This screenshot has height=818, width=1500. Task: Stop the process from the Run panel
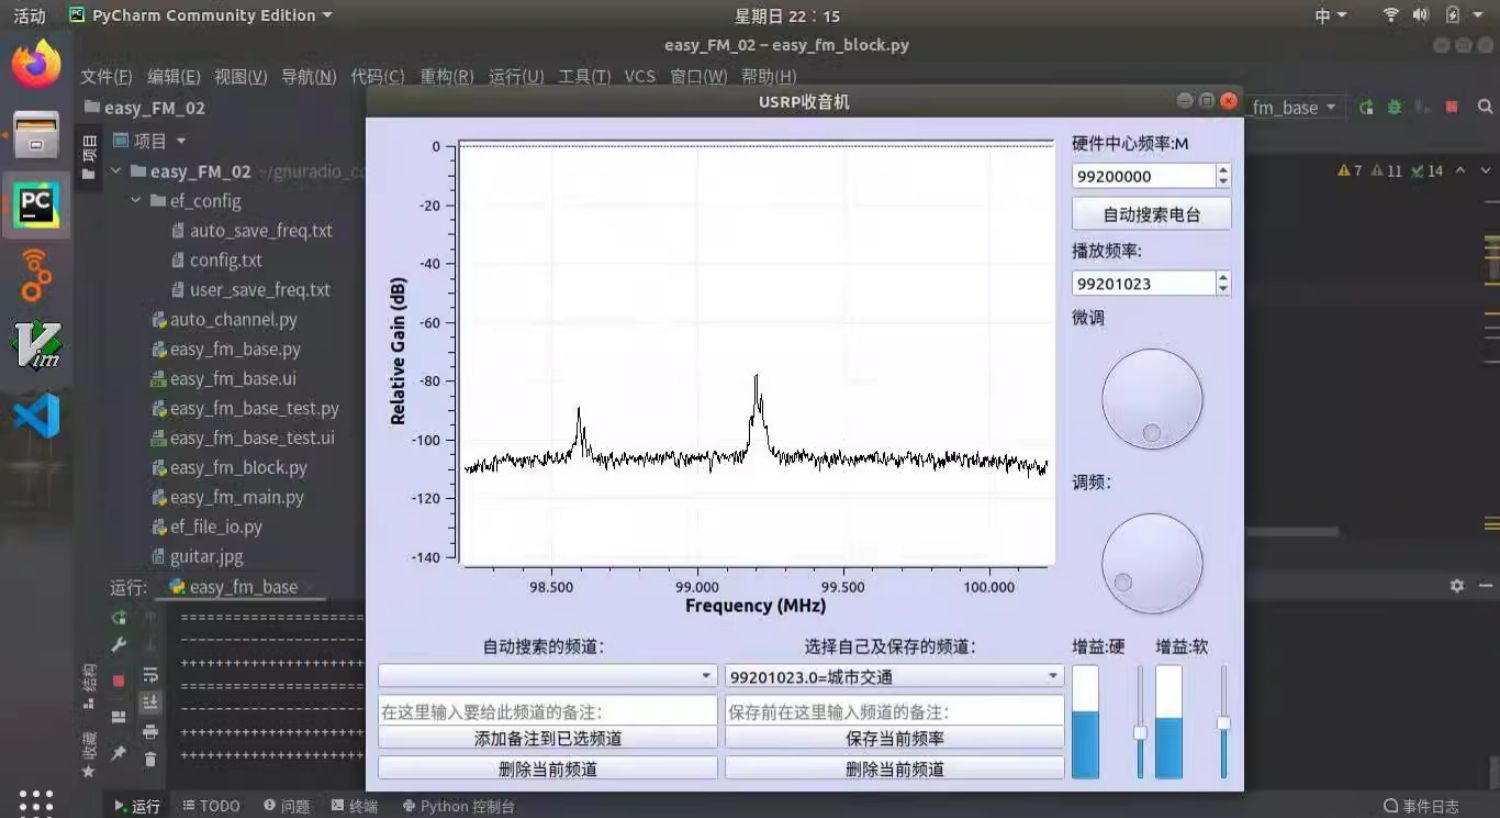(x=119, y=681)
